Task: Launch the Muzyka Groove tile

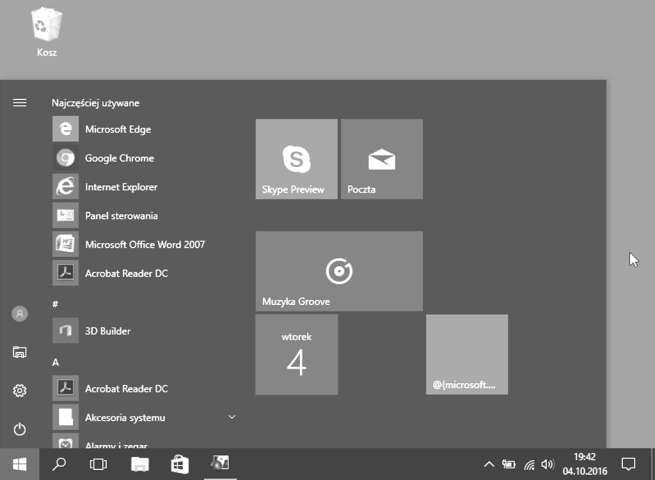Action: tap(339, 271)
